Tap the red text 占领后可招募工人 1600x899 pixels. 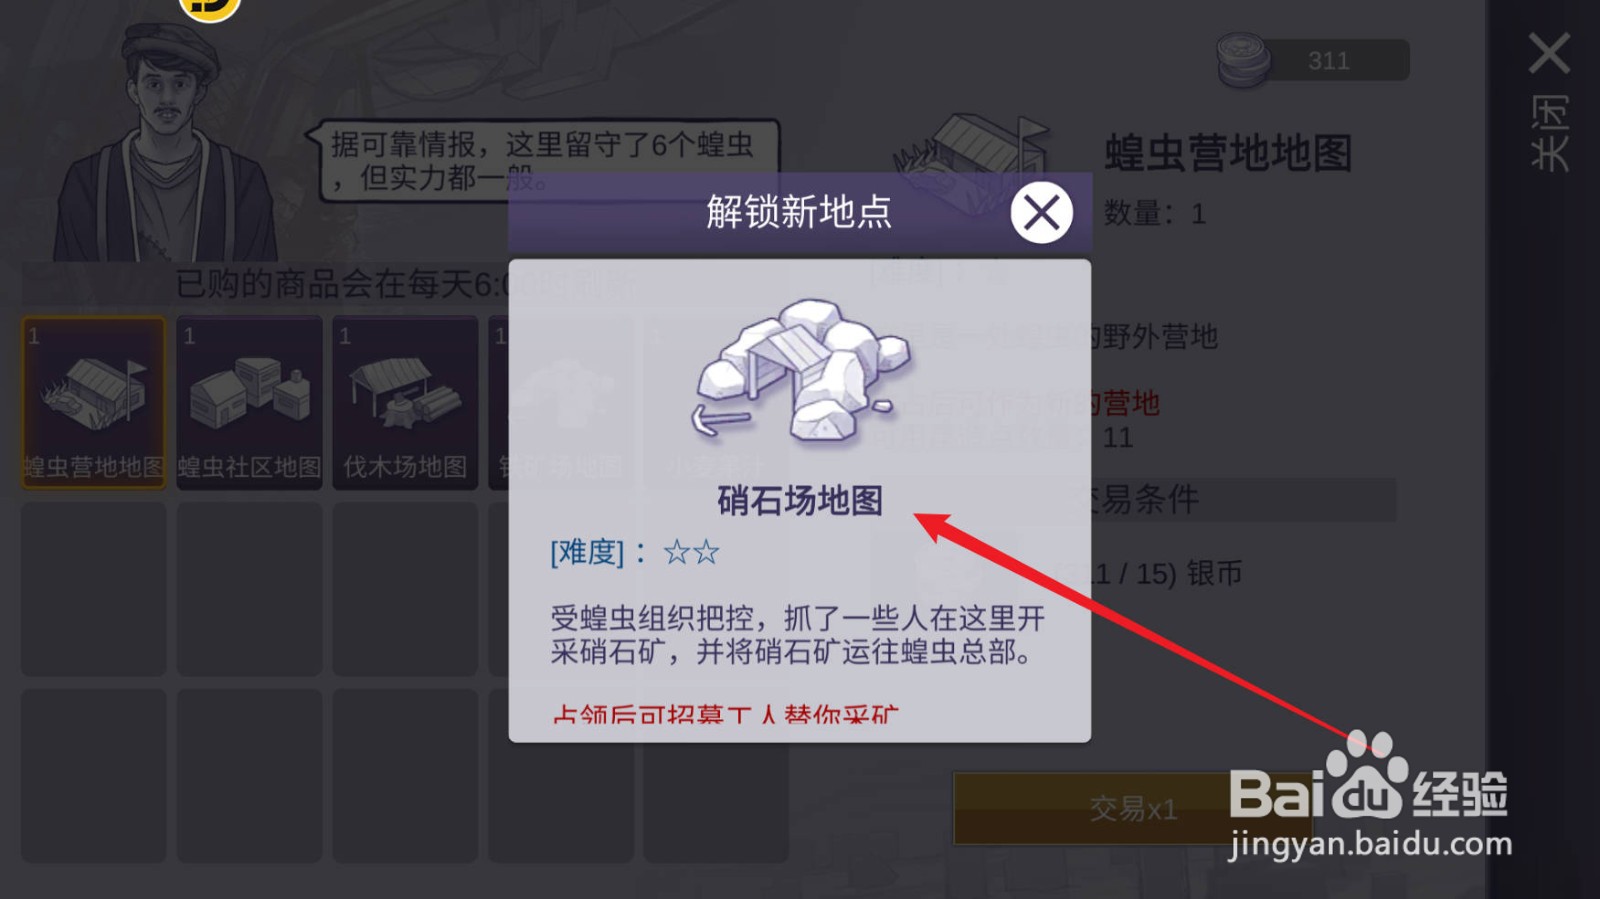725,715
